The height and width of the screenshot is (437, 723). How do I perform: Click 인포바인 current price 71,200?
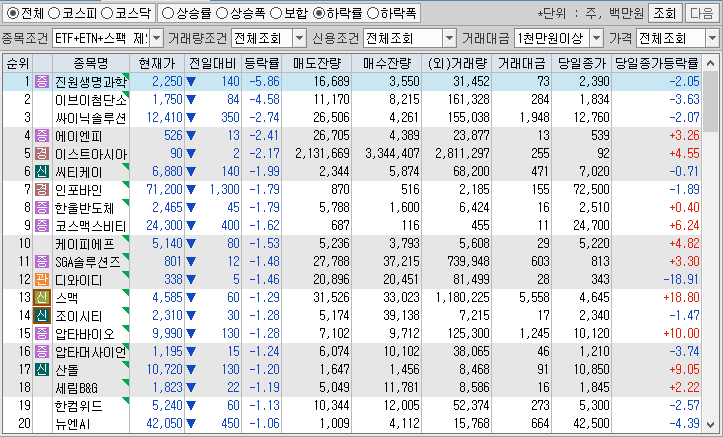(x=165, y=189)
